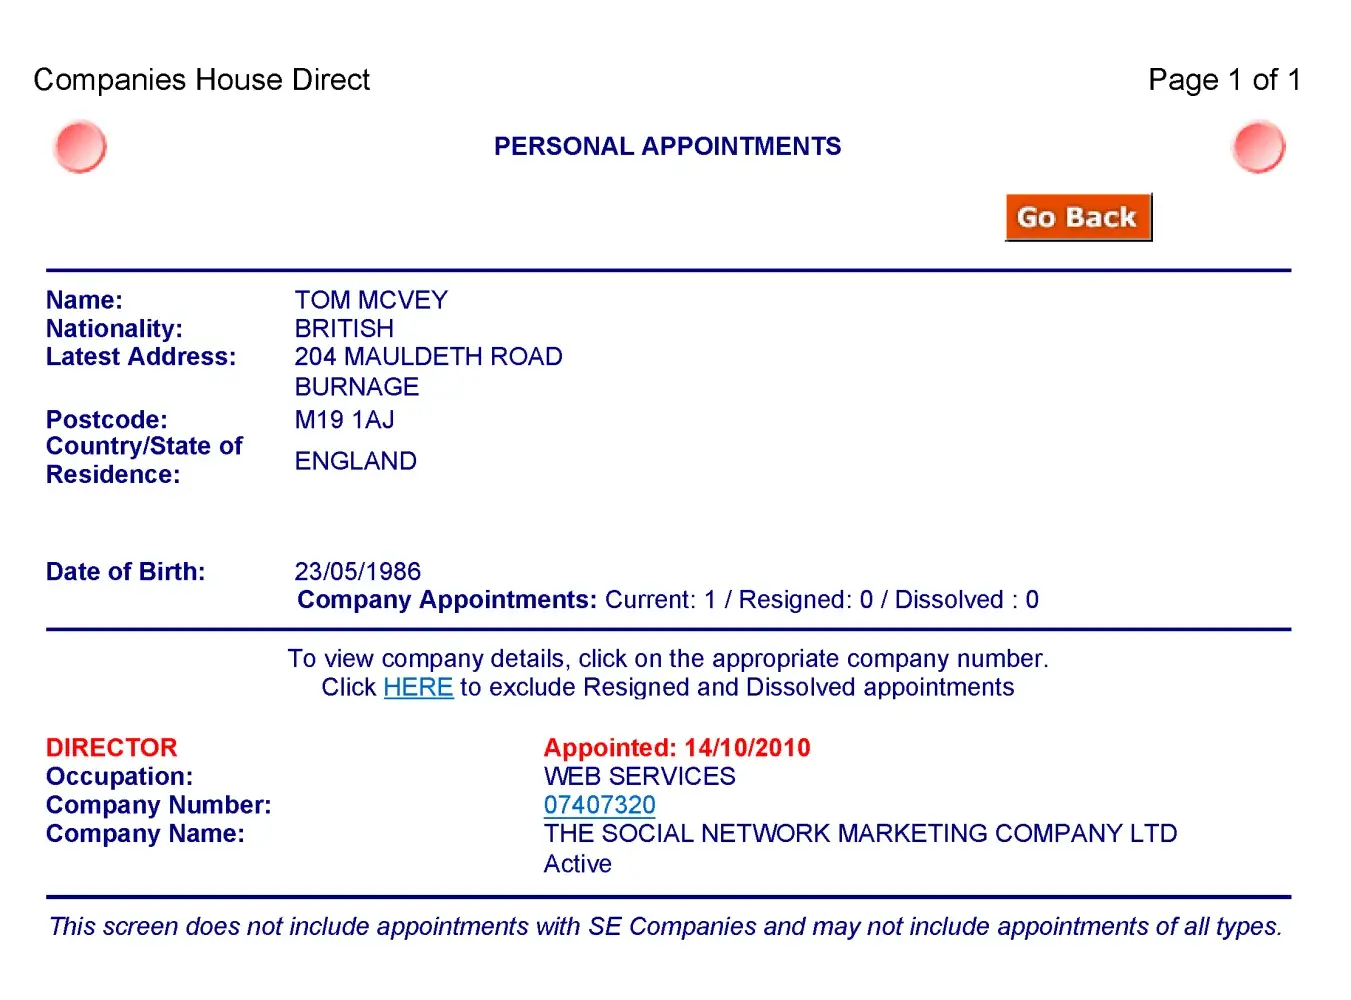Image resolution: width=1351 pixels, height=1000 pixels.
Task: Click the 204 MAULDETH ROAD address line
Action: [x=428, y=357]
